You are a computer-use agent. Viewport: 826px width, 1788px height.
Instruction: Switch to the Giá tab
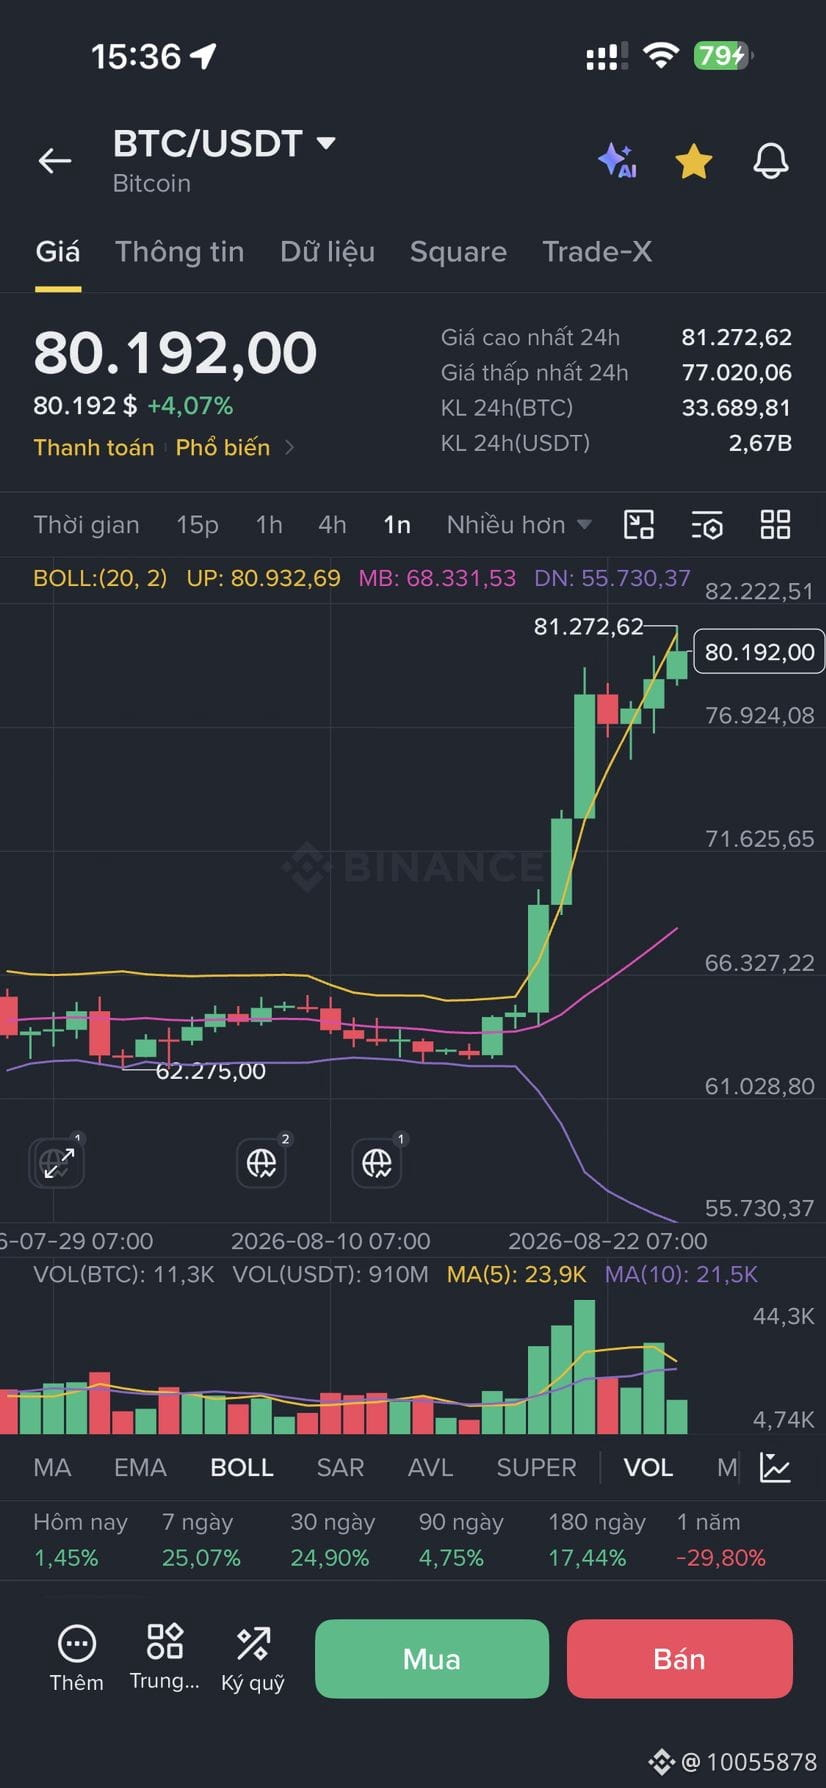coord(58,251)
